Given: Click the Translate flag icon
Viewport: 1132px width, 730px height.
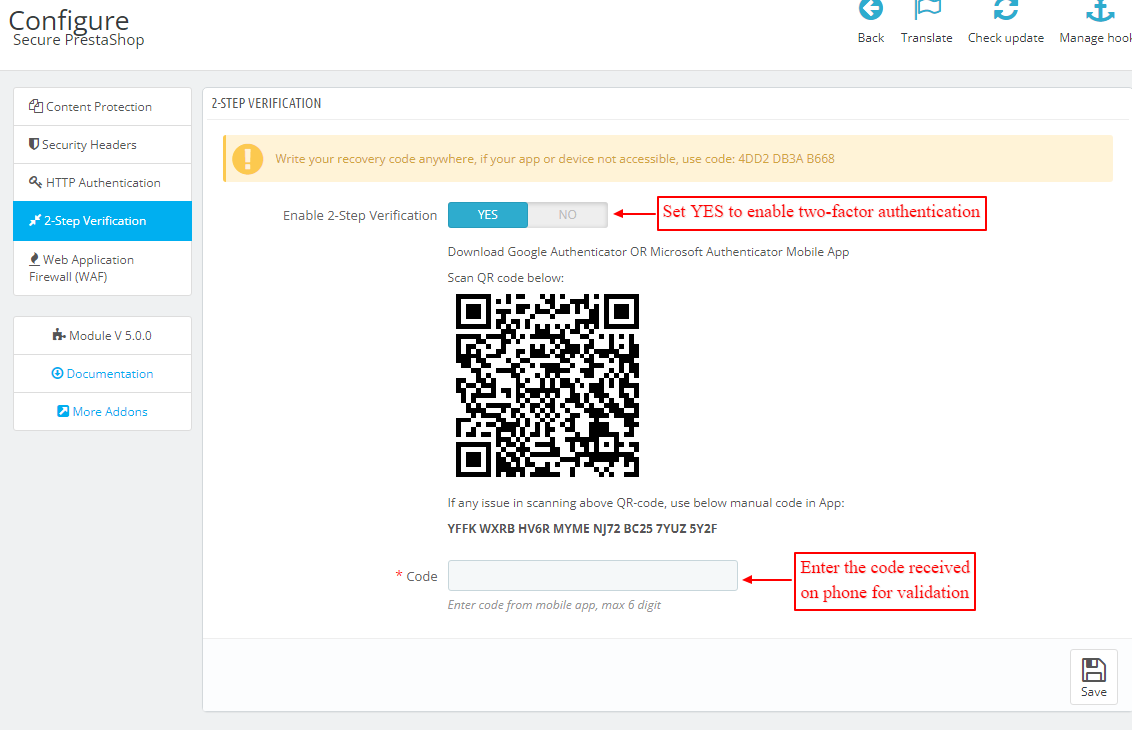Looking at the screenshot, I should 927,10.
